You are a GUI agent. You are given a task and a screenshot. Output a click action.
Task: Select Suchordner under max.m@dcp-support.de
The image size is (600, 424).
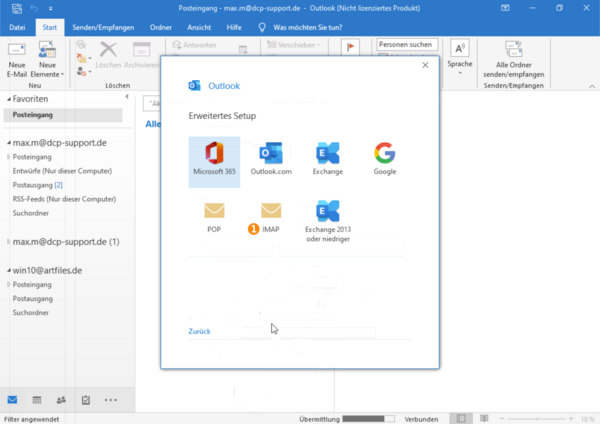pos(31,213)
